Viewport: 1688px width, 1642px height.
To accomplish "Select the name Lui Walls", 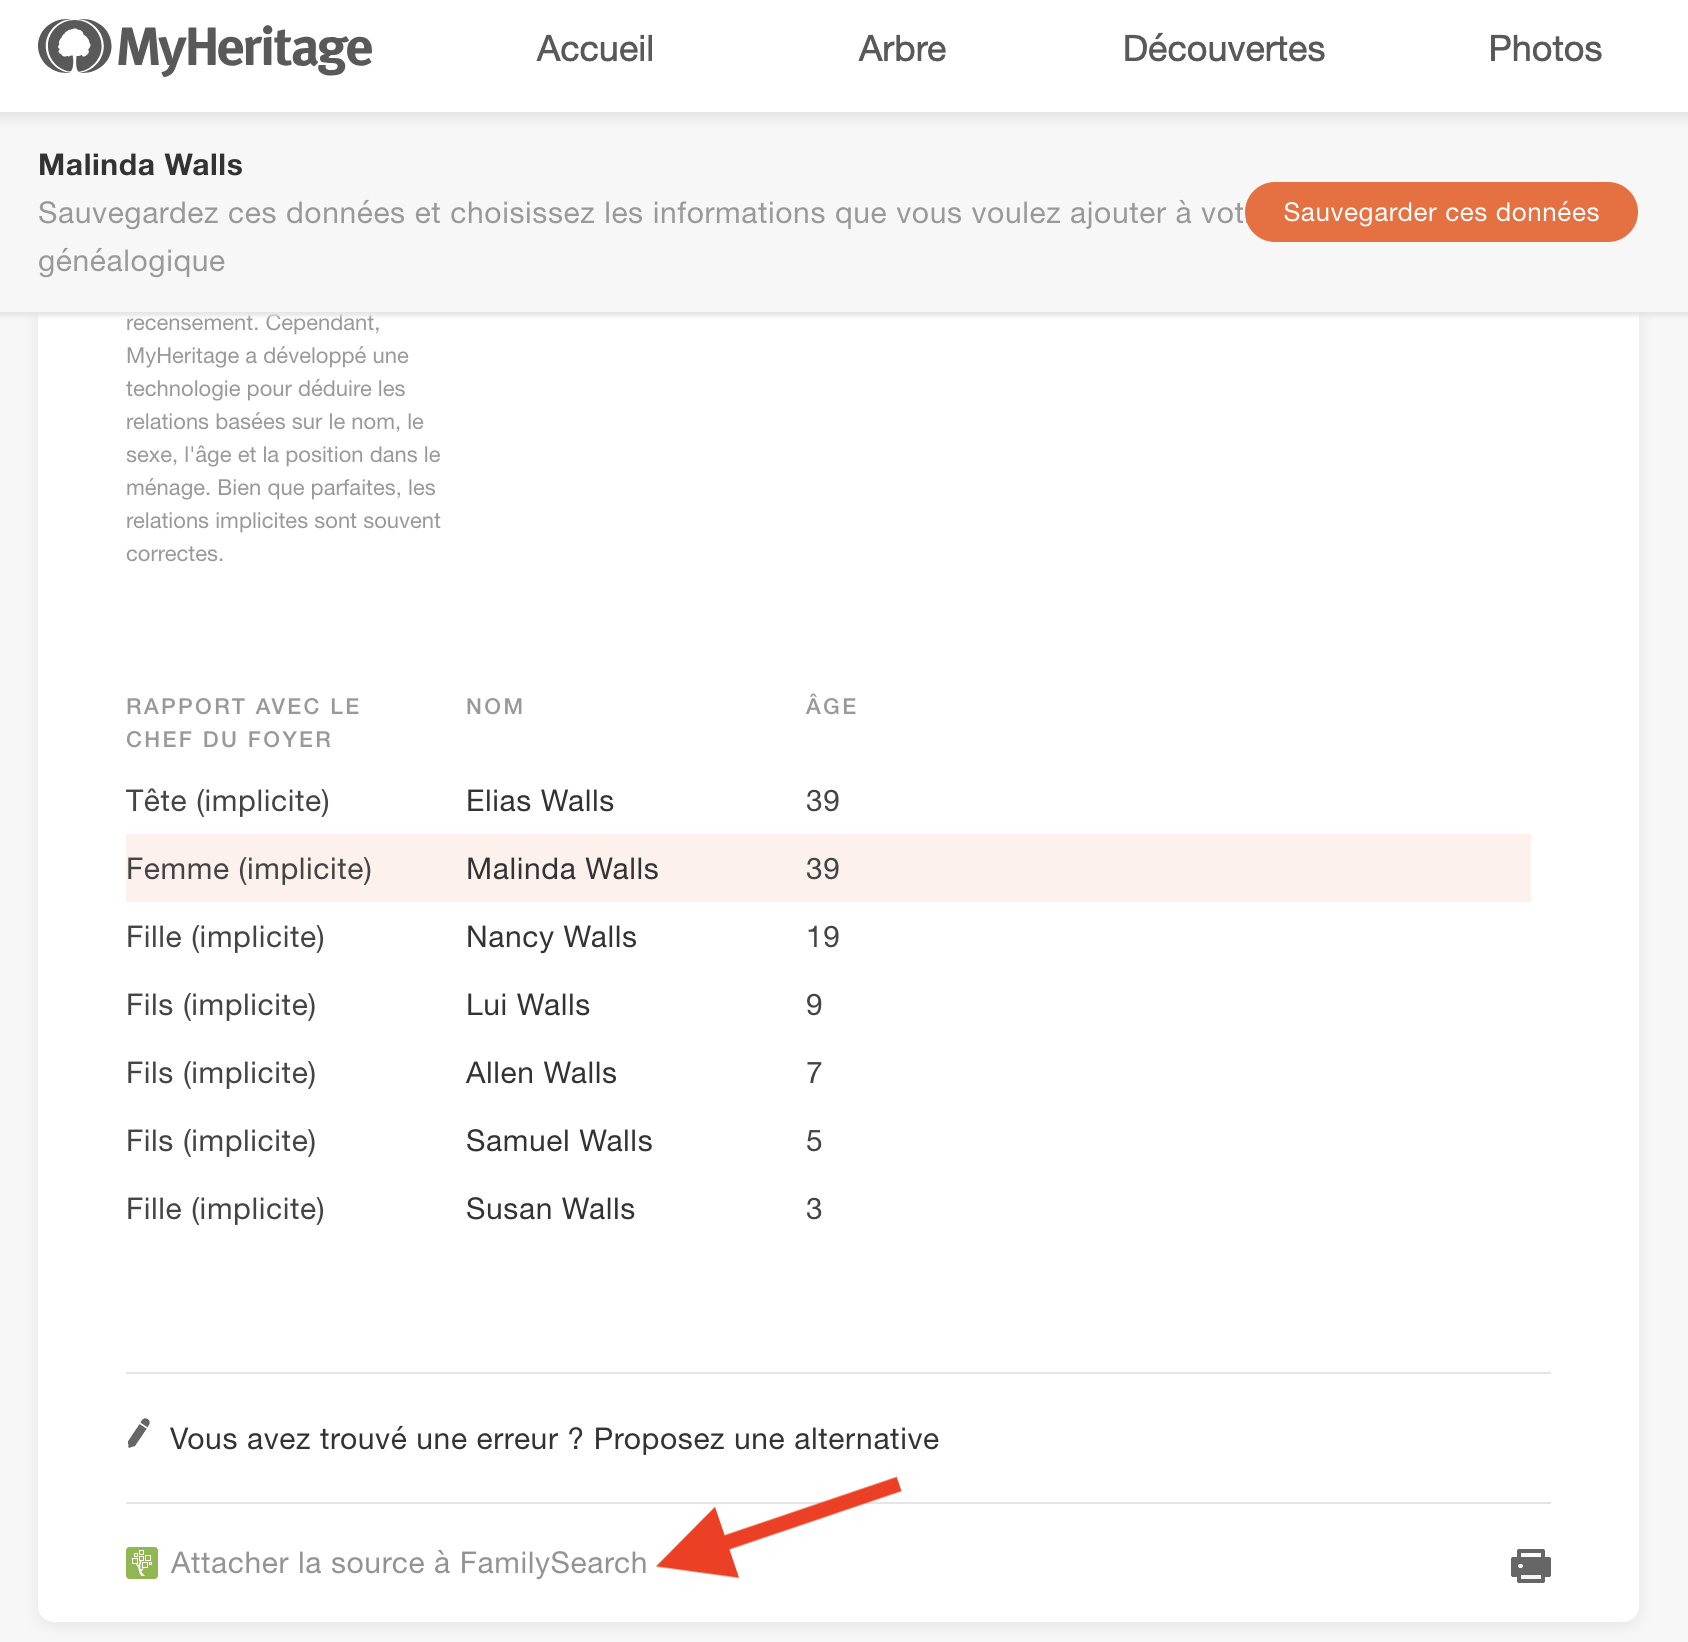I will (x=528, y=1005).
